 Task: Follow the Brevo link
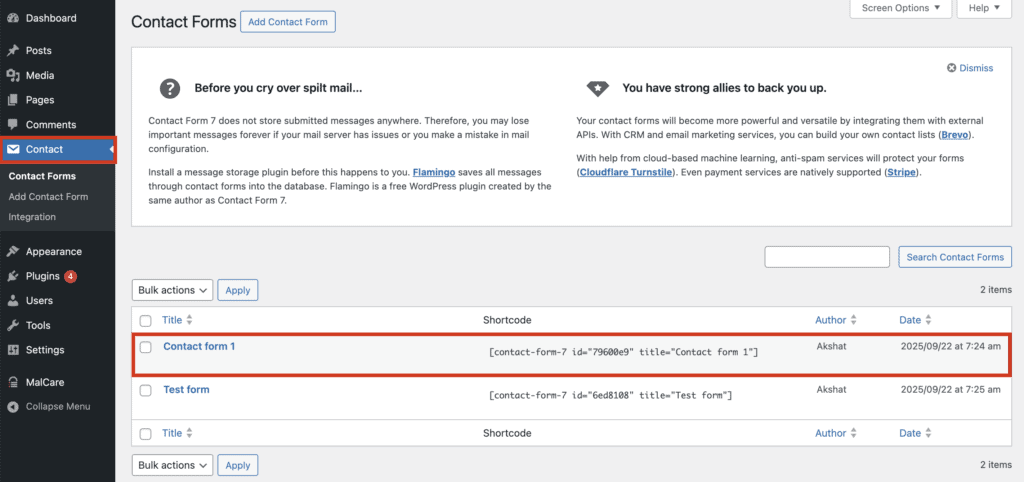955,135
